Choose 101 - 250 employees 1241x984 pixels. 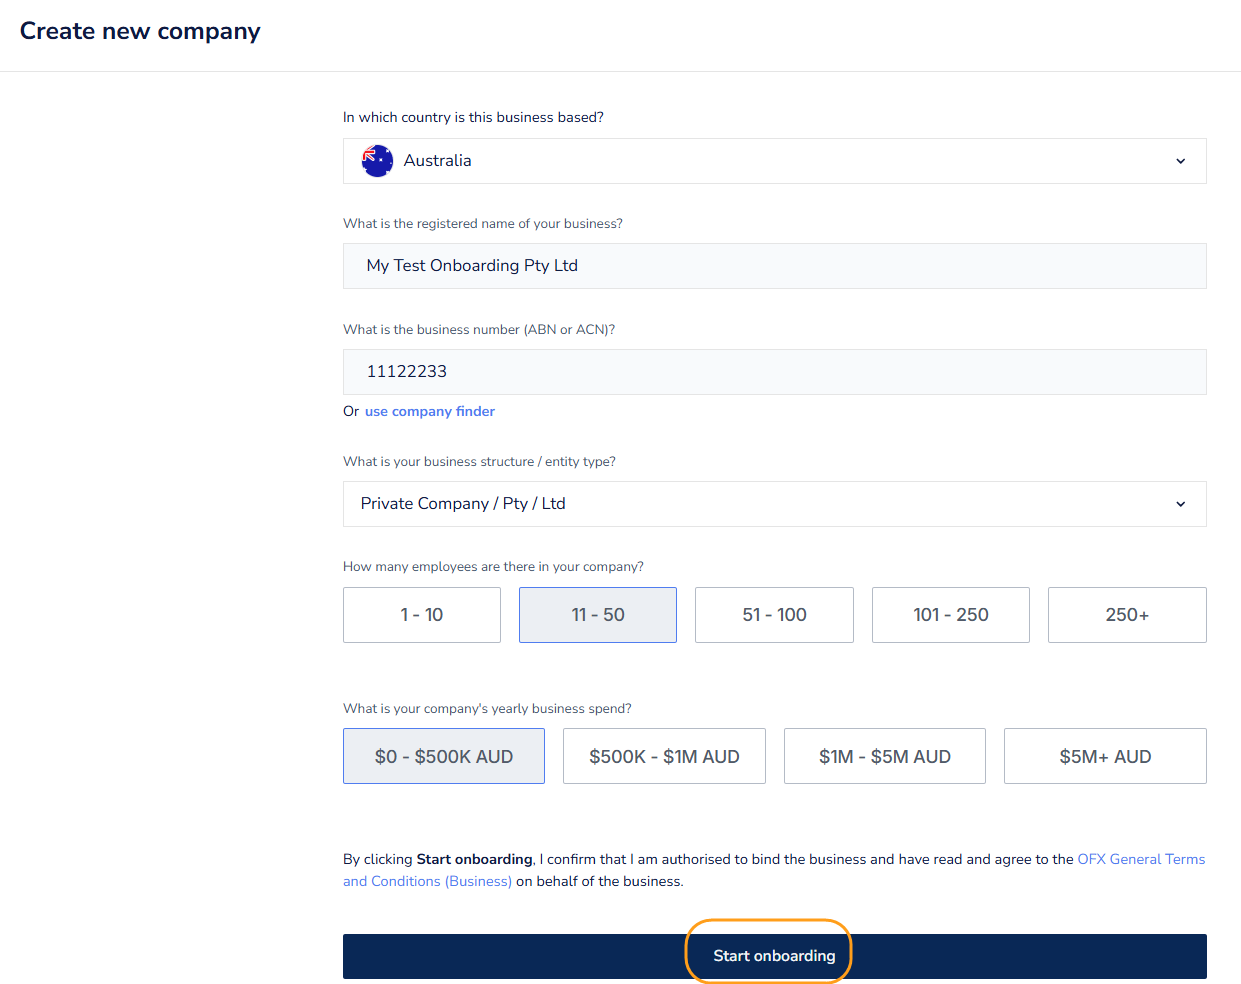click(950, 615)
